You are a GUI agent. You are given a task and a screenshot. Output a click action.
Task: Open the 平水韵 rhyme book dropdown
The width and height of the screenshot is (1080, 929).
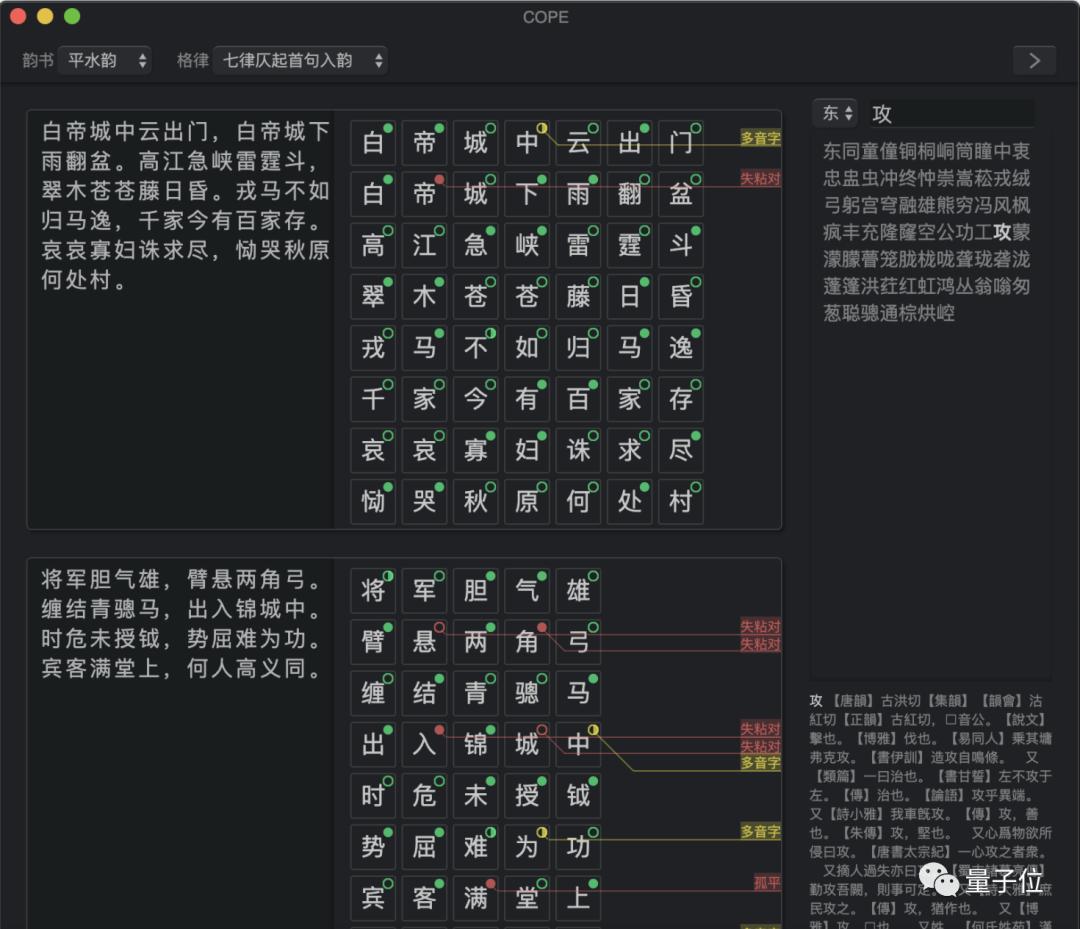coord(105,60)
